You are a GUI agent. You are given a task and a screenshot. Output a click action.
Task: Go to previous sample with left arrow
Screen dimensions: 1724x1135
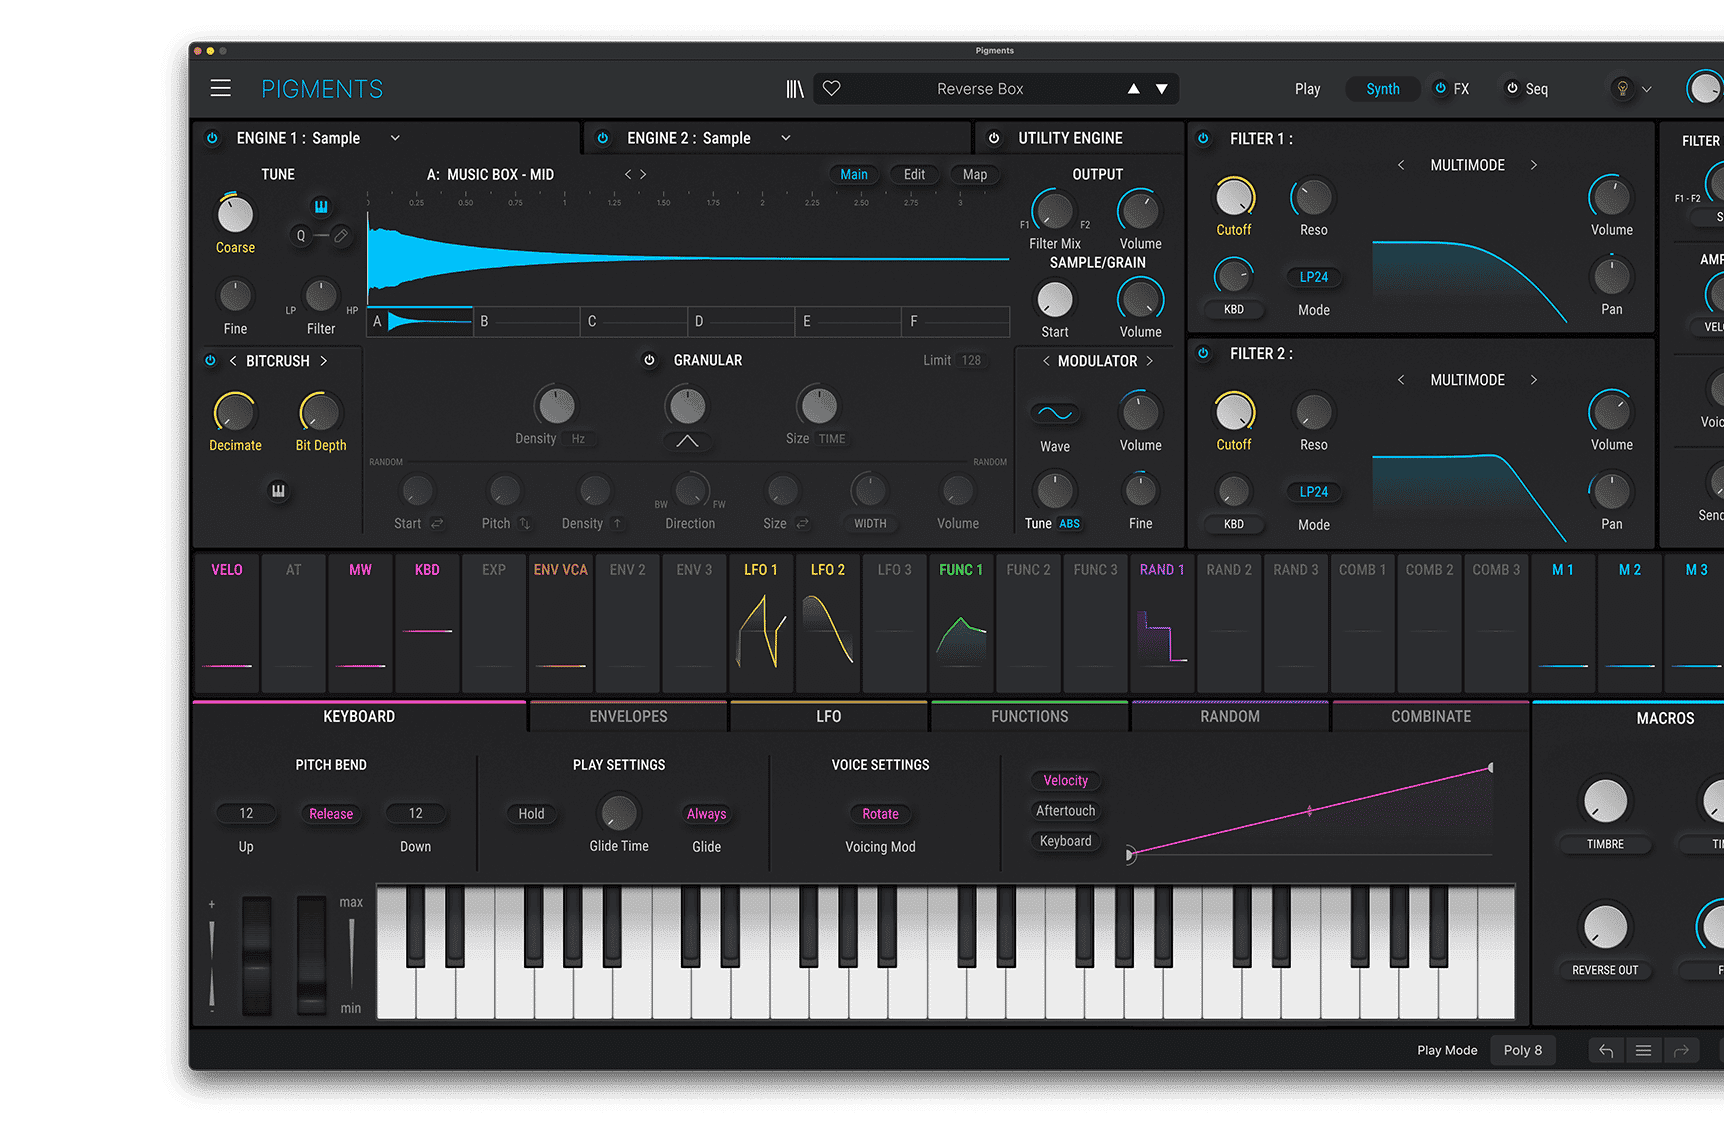pos(628,174)
